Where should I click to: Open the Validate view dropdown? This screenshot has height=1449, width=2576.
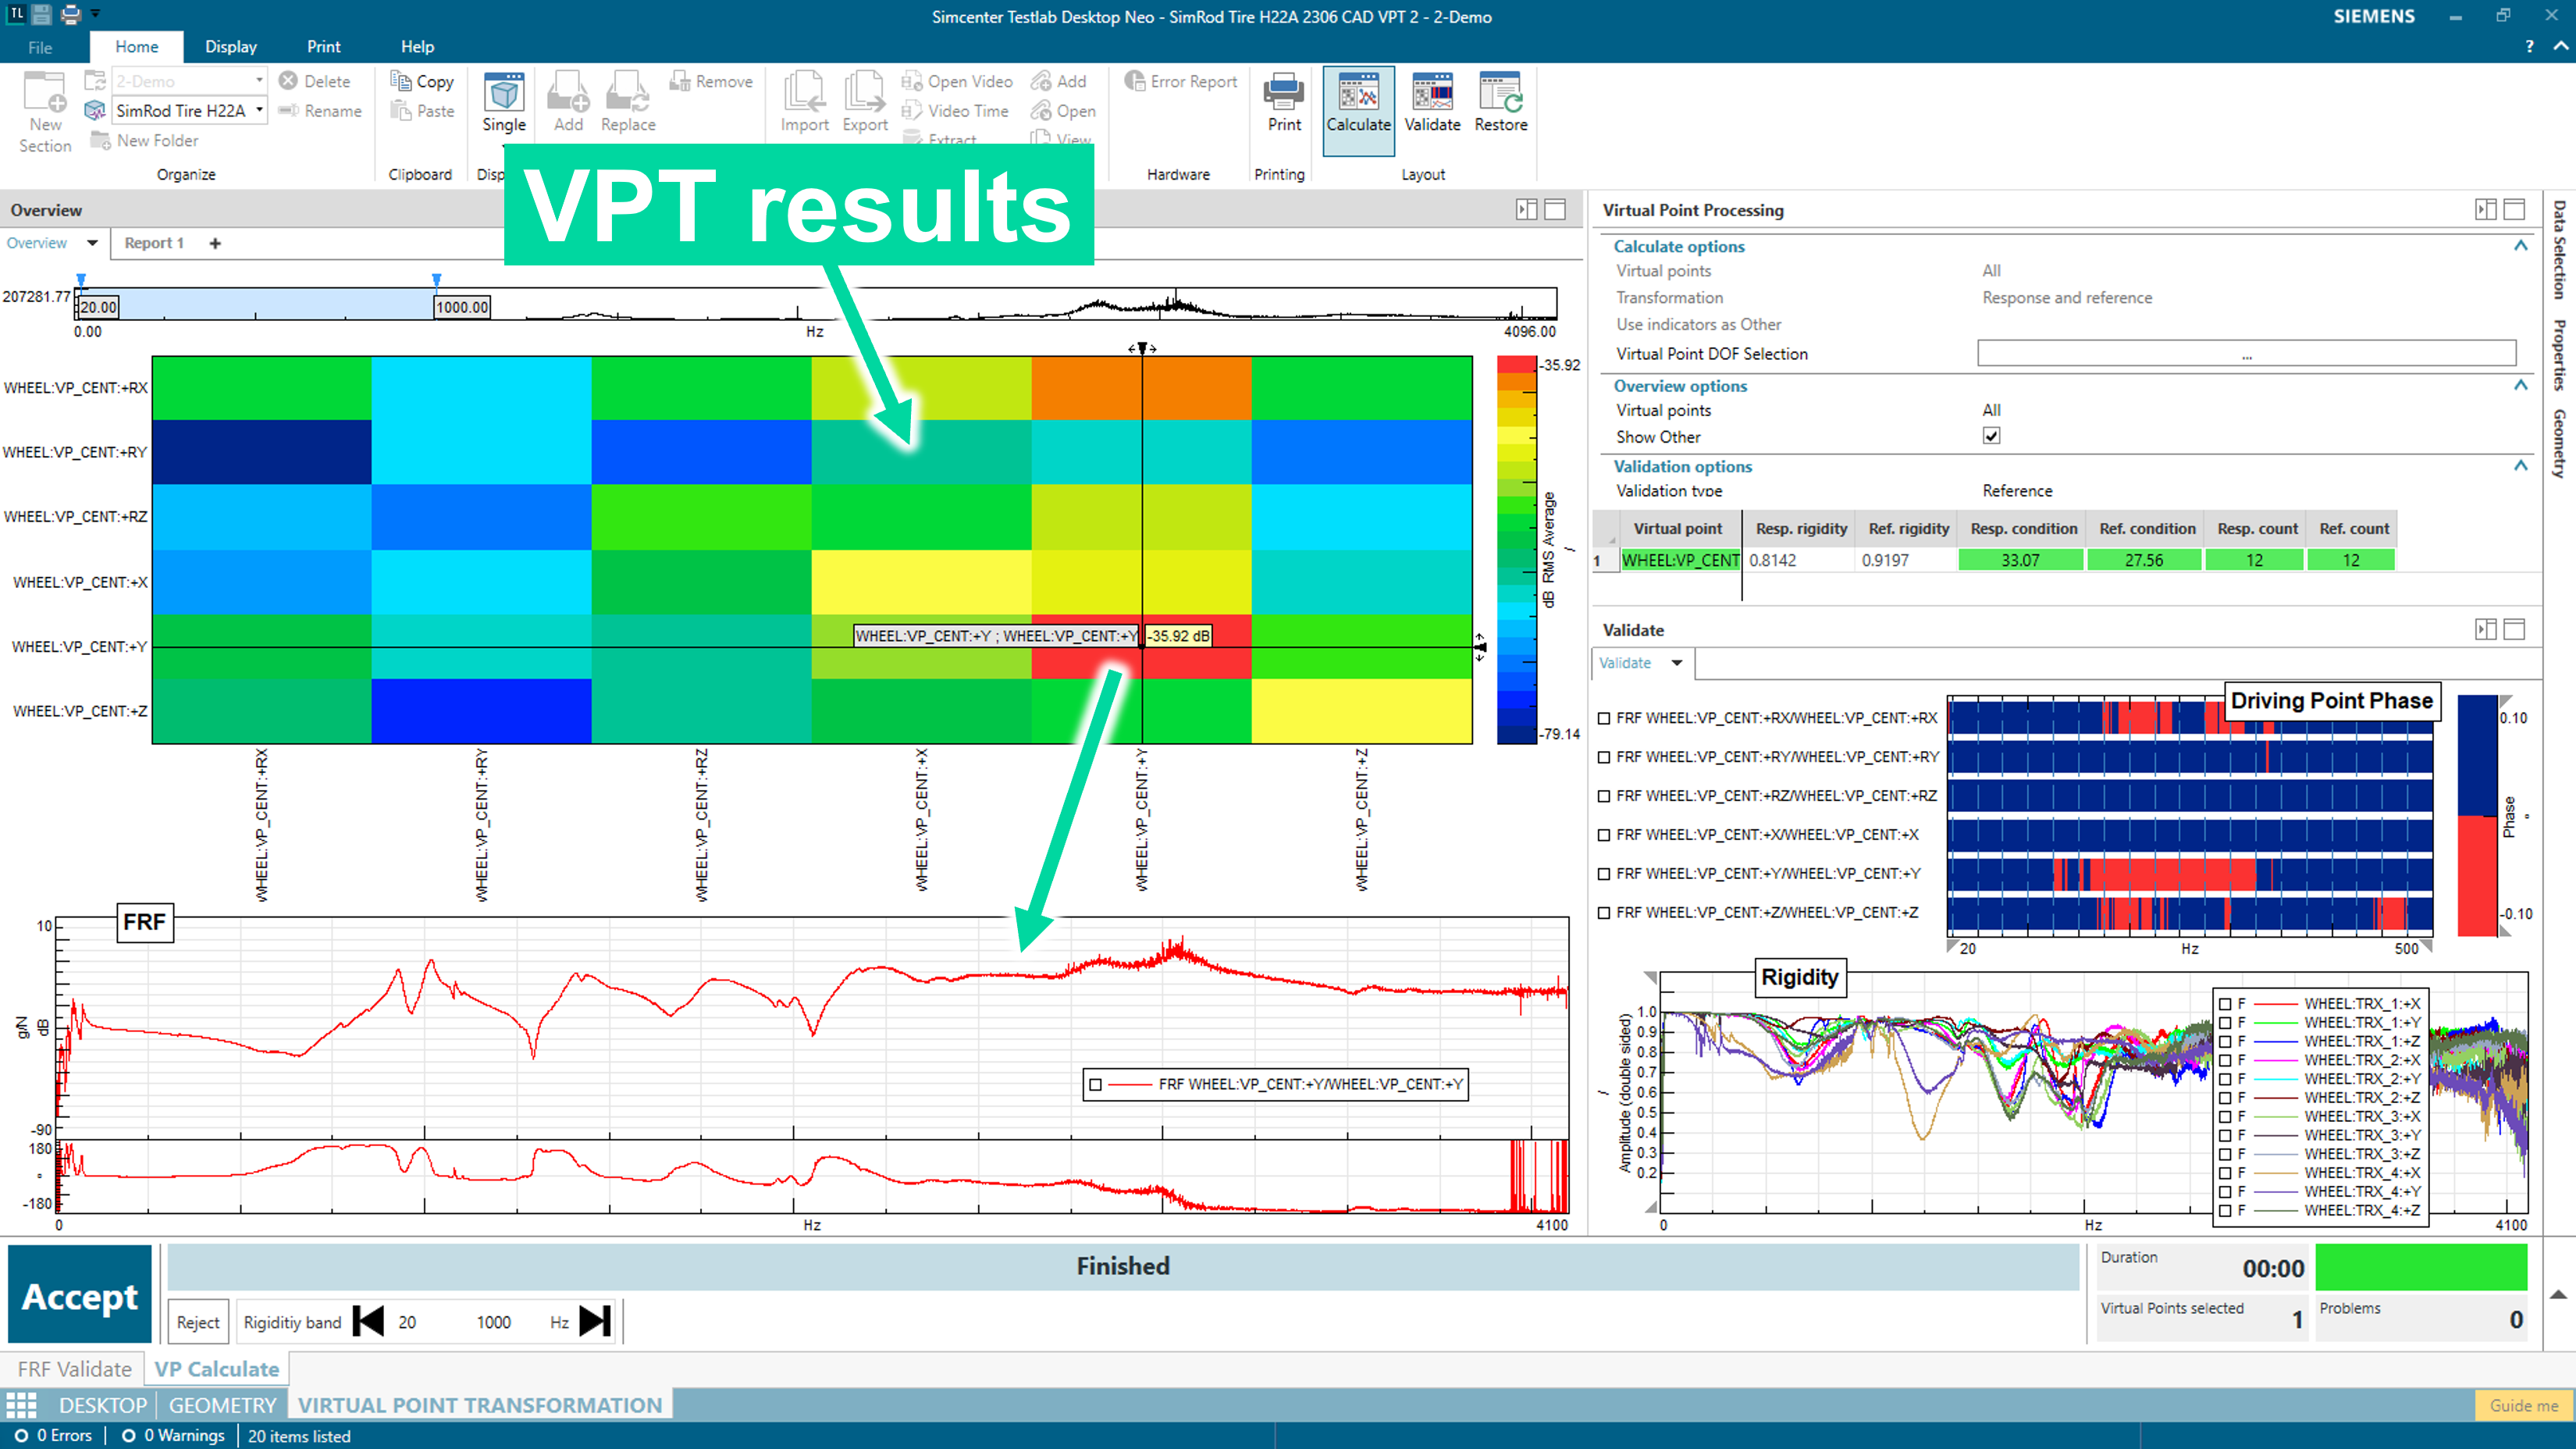coord(1677,662)
